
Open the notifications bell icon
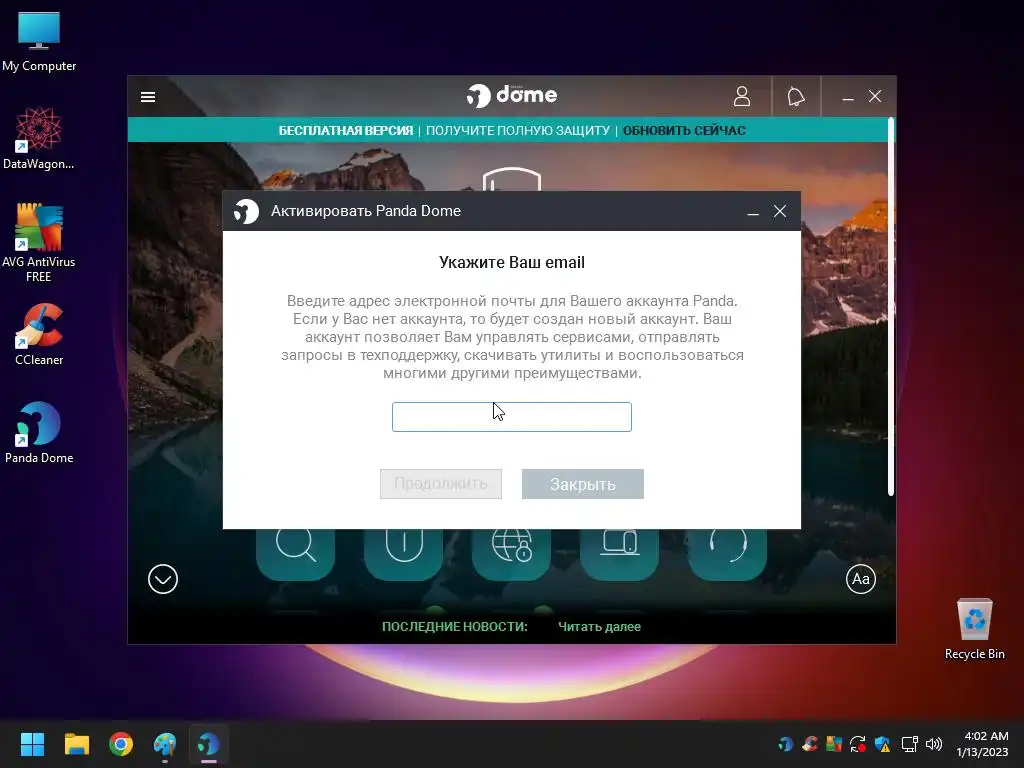coord(795,97)
